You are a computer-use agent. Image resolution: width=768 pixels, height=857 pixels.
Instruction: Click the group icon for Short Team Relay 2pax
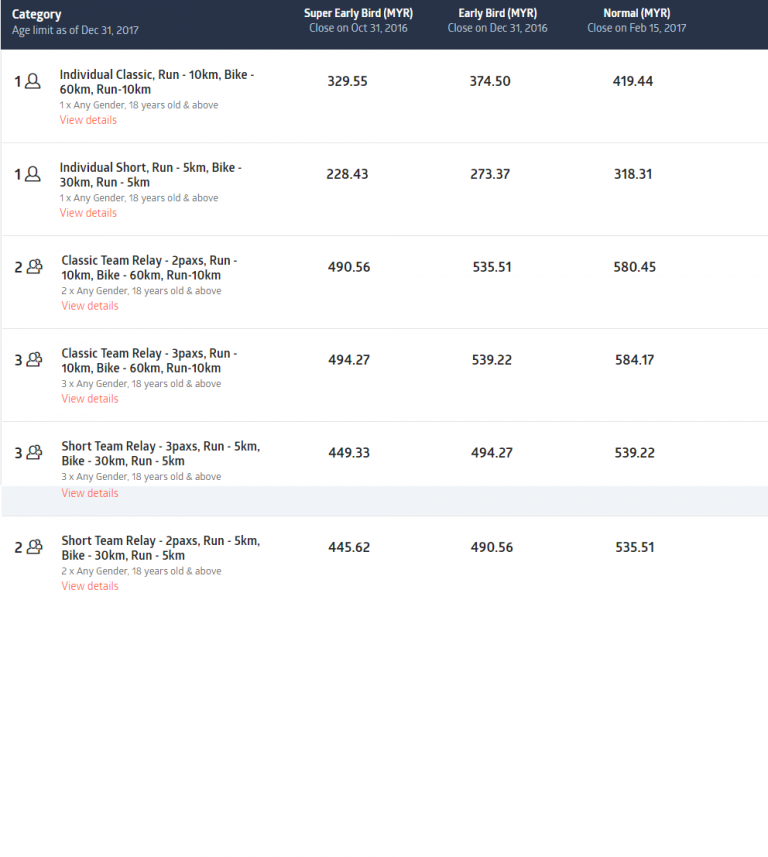point(35,547)
